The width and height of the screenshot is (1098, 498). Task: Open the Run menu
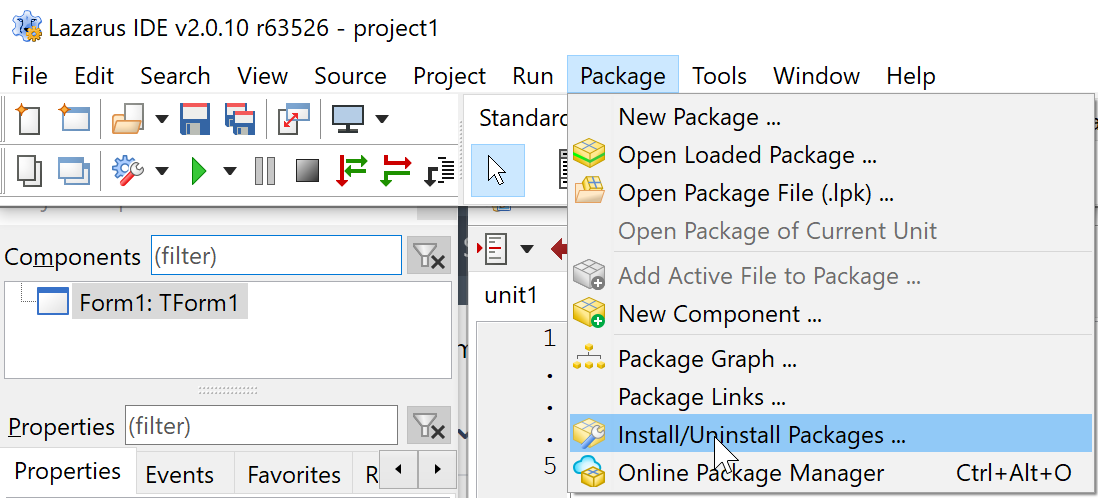pyautogui.click(x=533, y=76)
